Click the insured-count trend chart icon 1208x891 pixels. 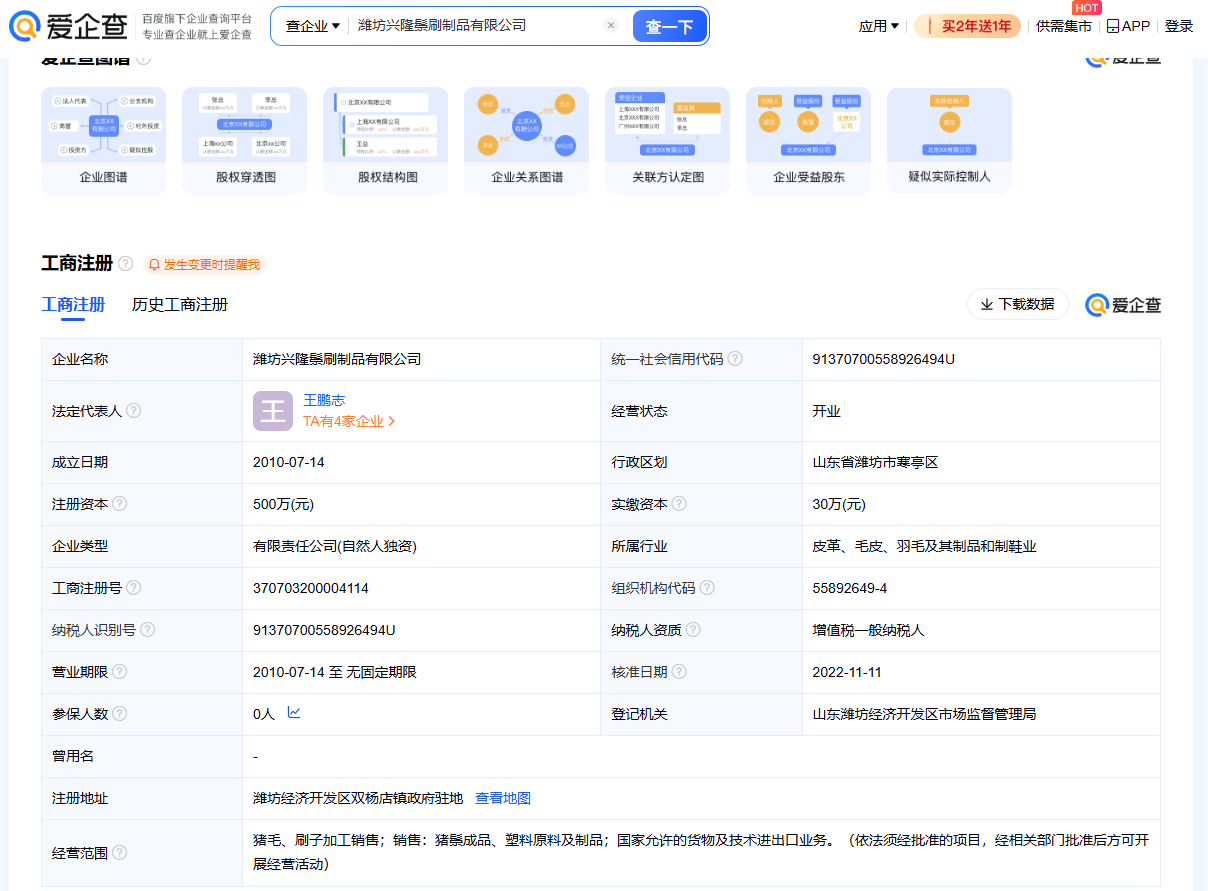coord(294,713)
